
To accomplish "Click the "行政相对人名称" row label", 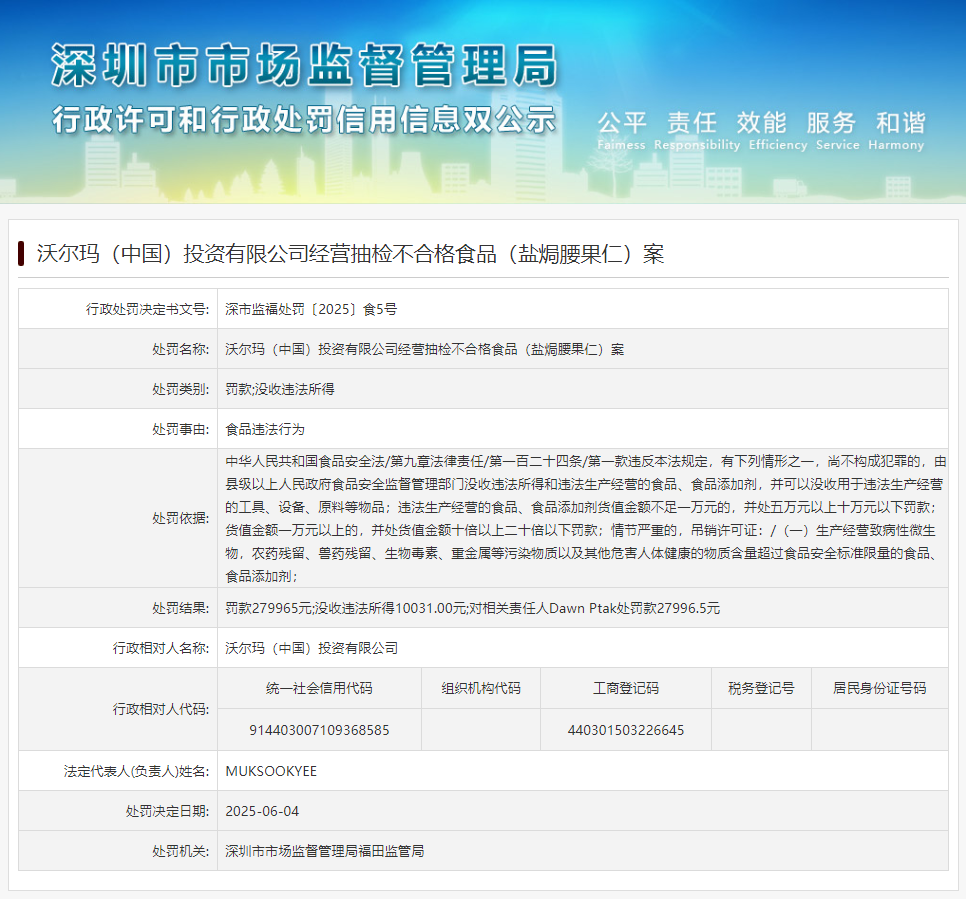I will coord(161,648).
